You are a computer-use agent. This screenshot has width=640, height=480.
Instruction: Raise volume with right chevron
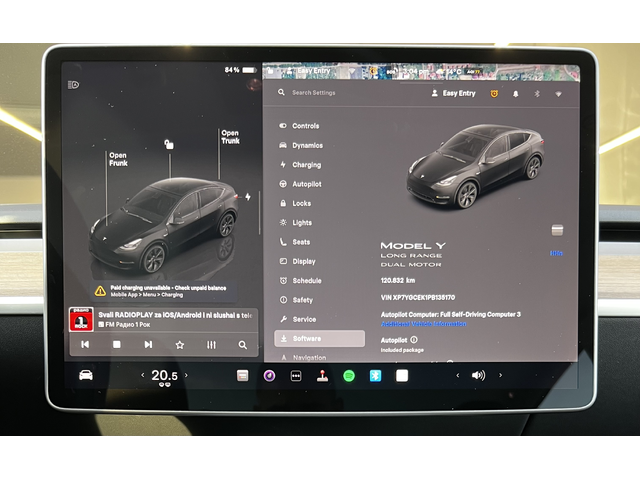tap(500, 375)
